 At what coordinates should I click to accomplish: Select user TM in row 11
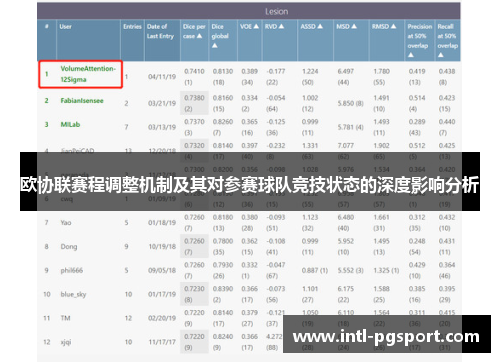click(x=65, y=318)
